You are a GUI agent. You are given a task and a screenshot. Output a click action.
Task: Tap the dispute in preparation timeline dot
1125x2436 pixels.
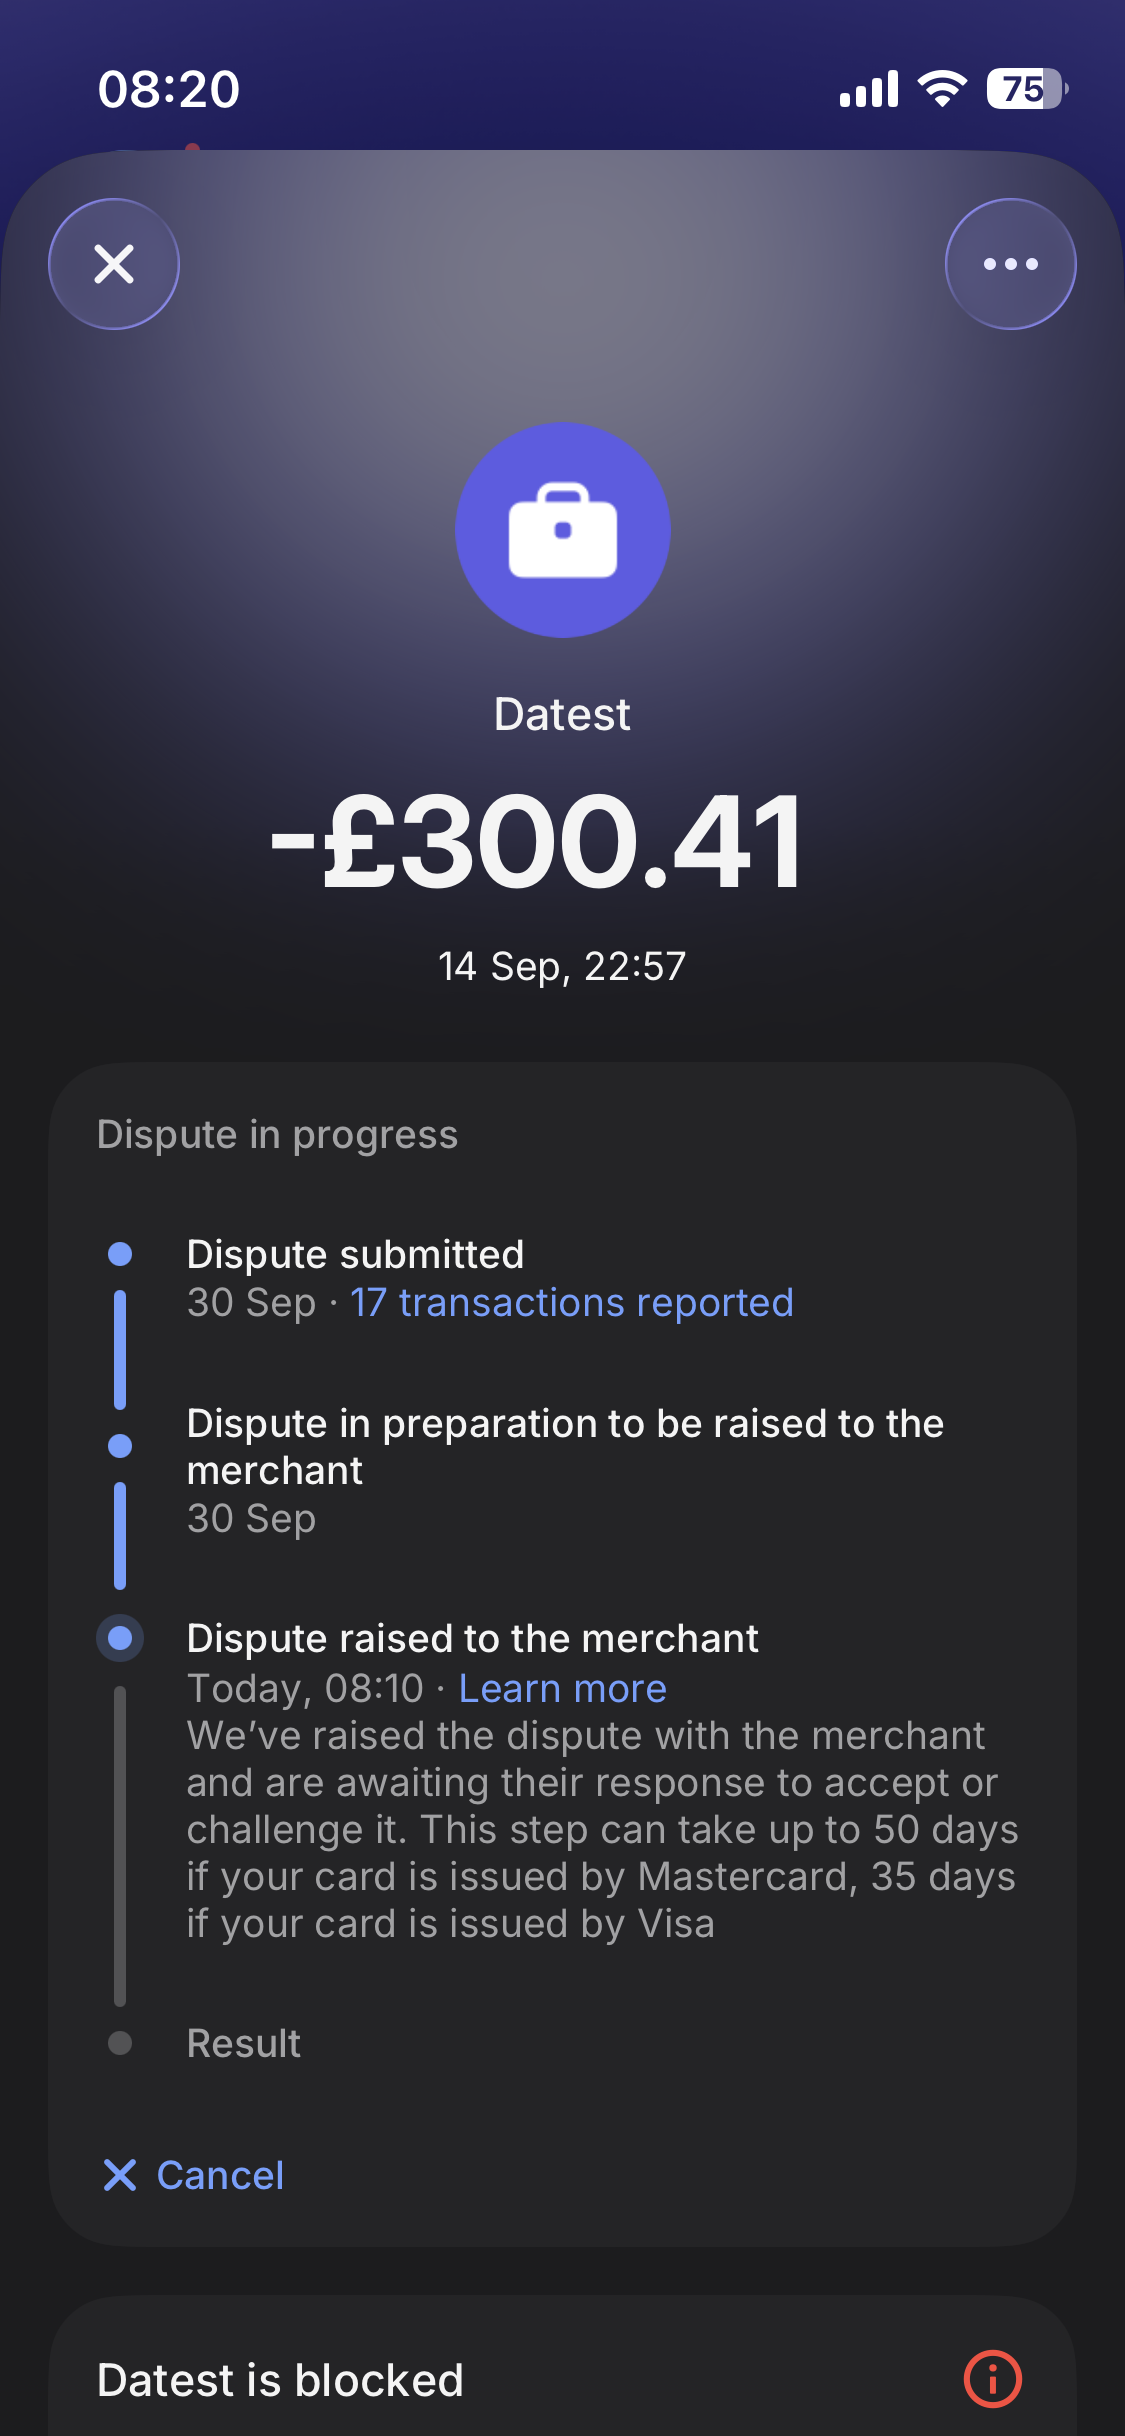120,1446
